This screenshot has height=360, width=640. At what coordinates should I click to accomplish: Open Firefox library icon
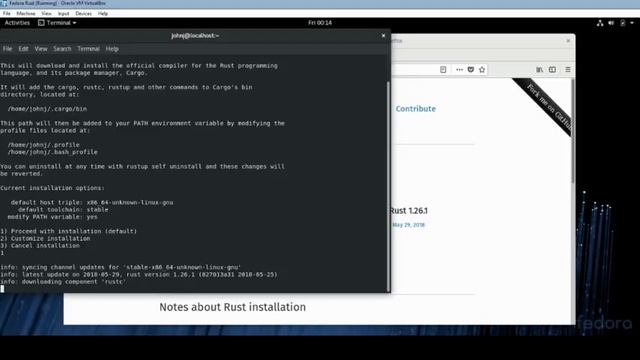[540, 69]
